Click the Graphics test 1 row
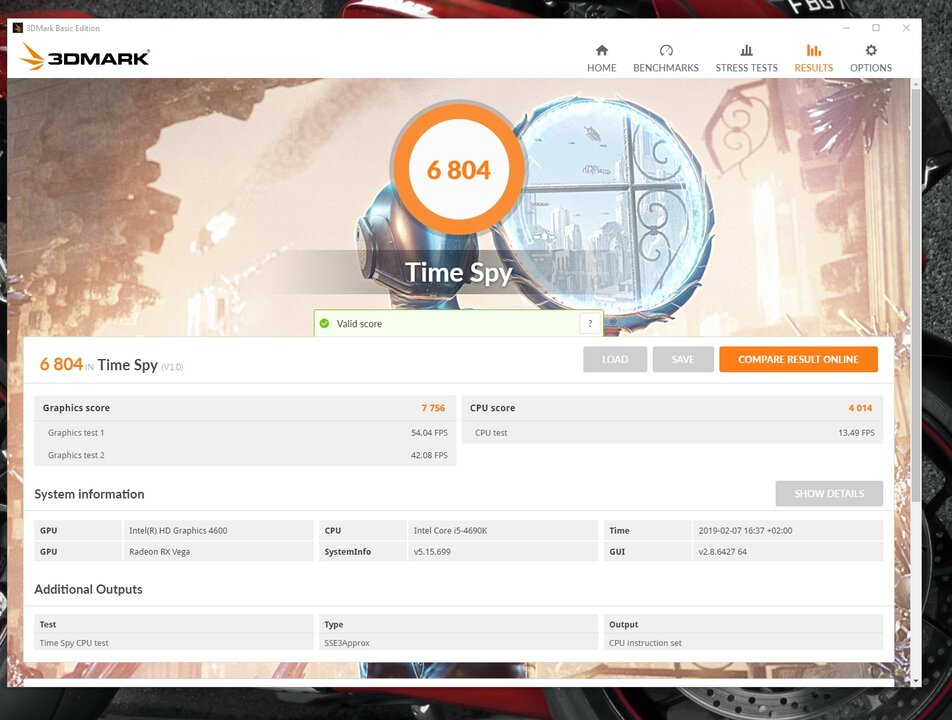952x720 pixels. tap(245, 433)
